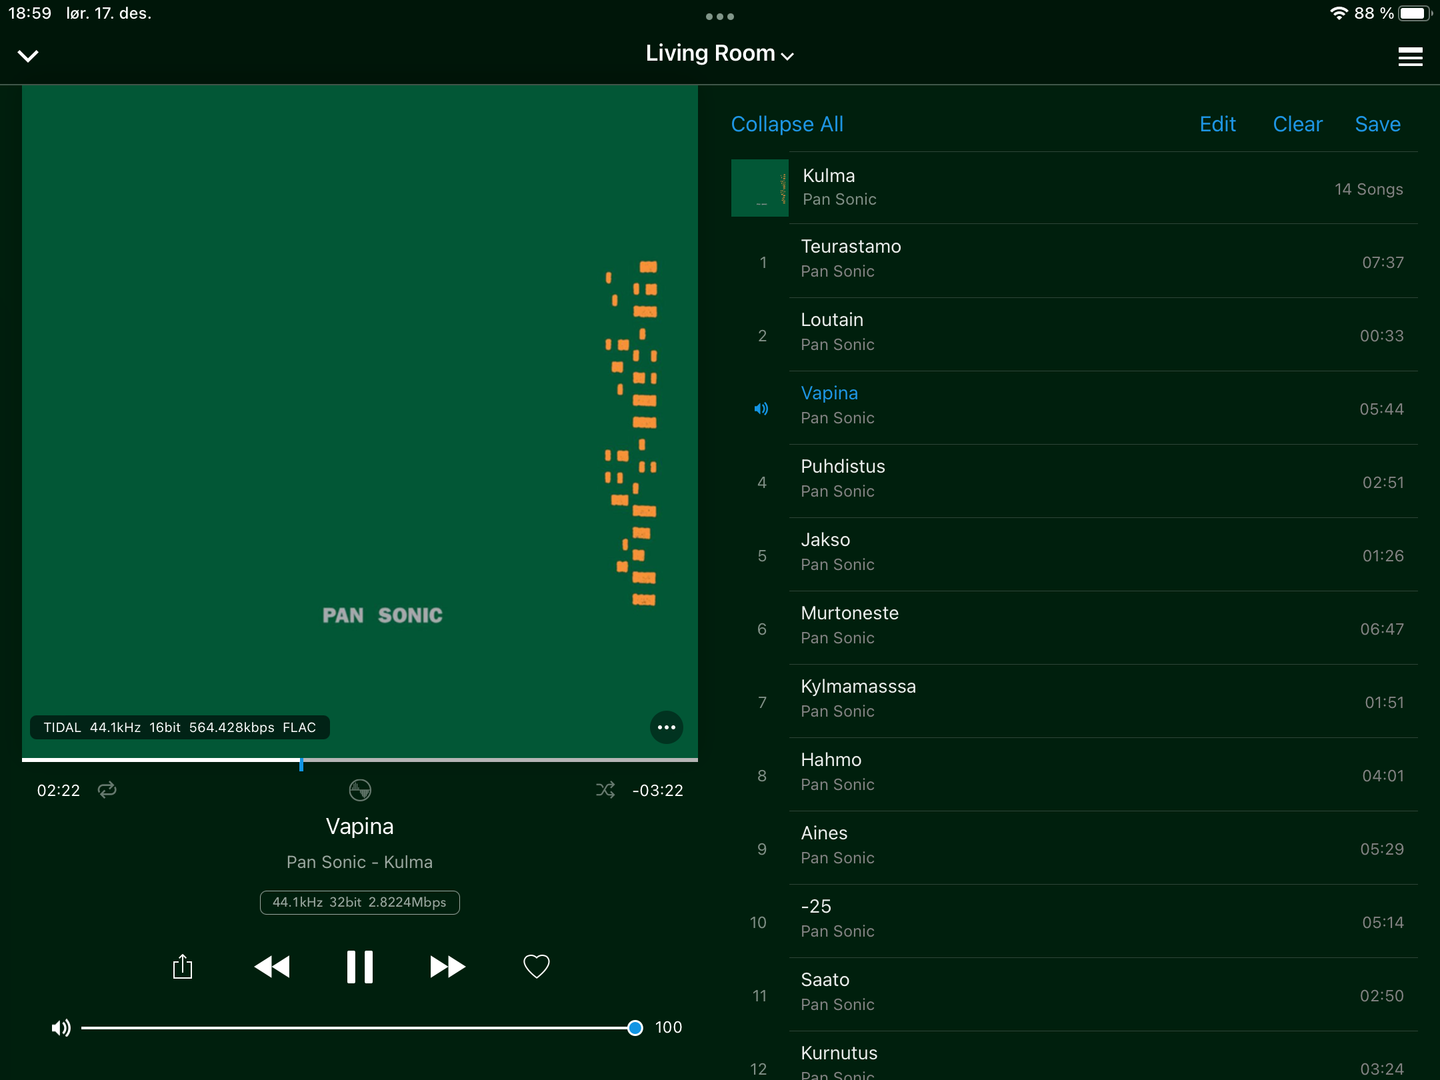Viewport: 1440px width, 1080px height.
Task: Click the Pan Sonic album cover art
Action: point(360,421)
